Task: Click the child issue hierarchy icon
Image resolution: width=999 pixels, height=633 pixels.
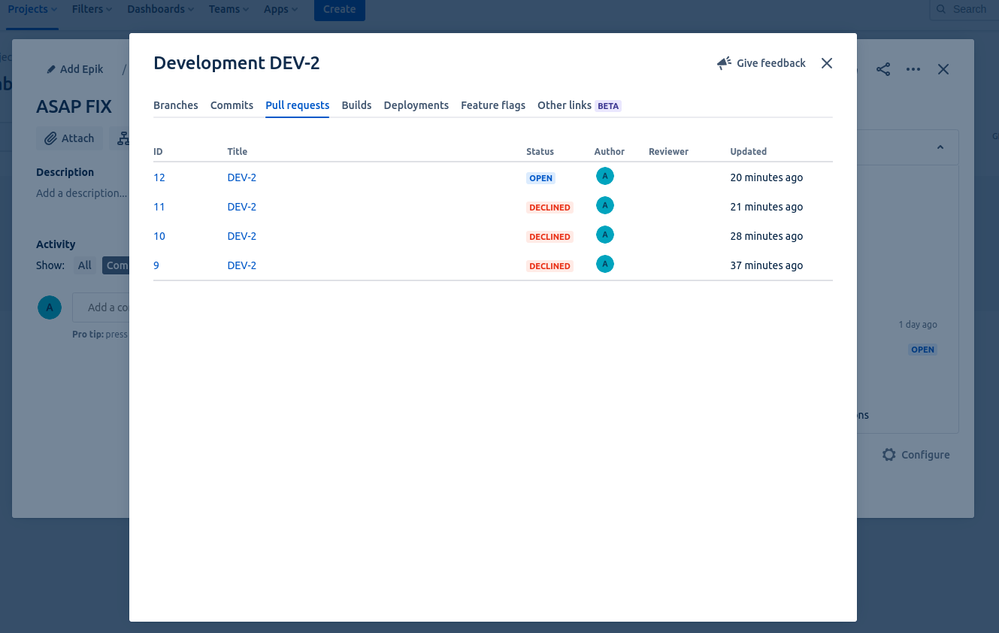Action: [x=123, y=138]
